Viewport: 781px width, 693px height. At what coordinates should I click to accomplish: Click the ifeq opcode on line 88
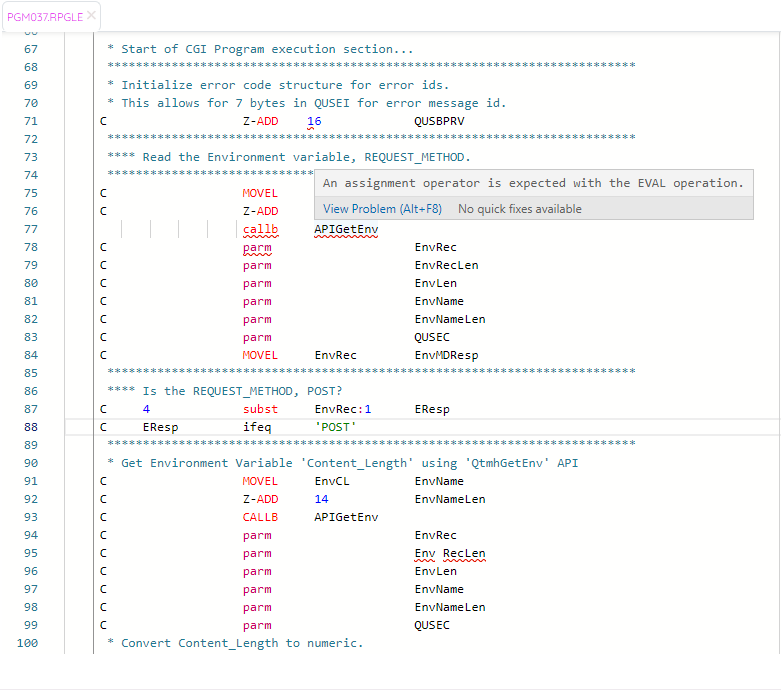coord(257,427)
